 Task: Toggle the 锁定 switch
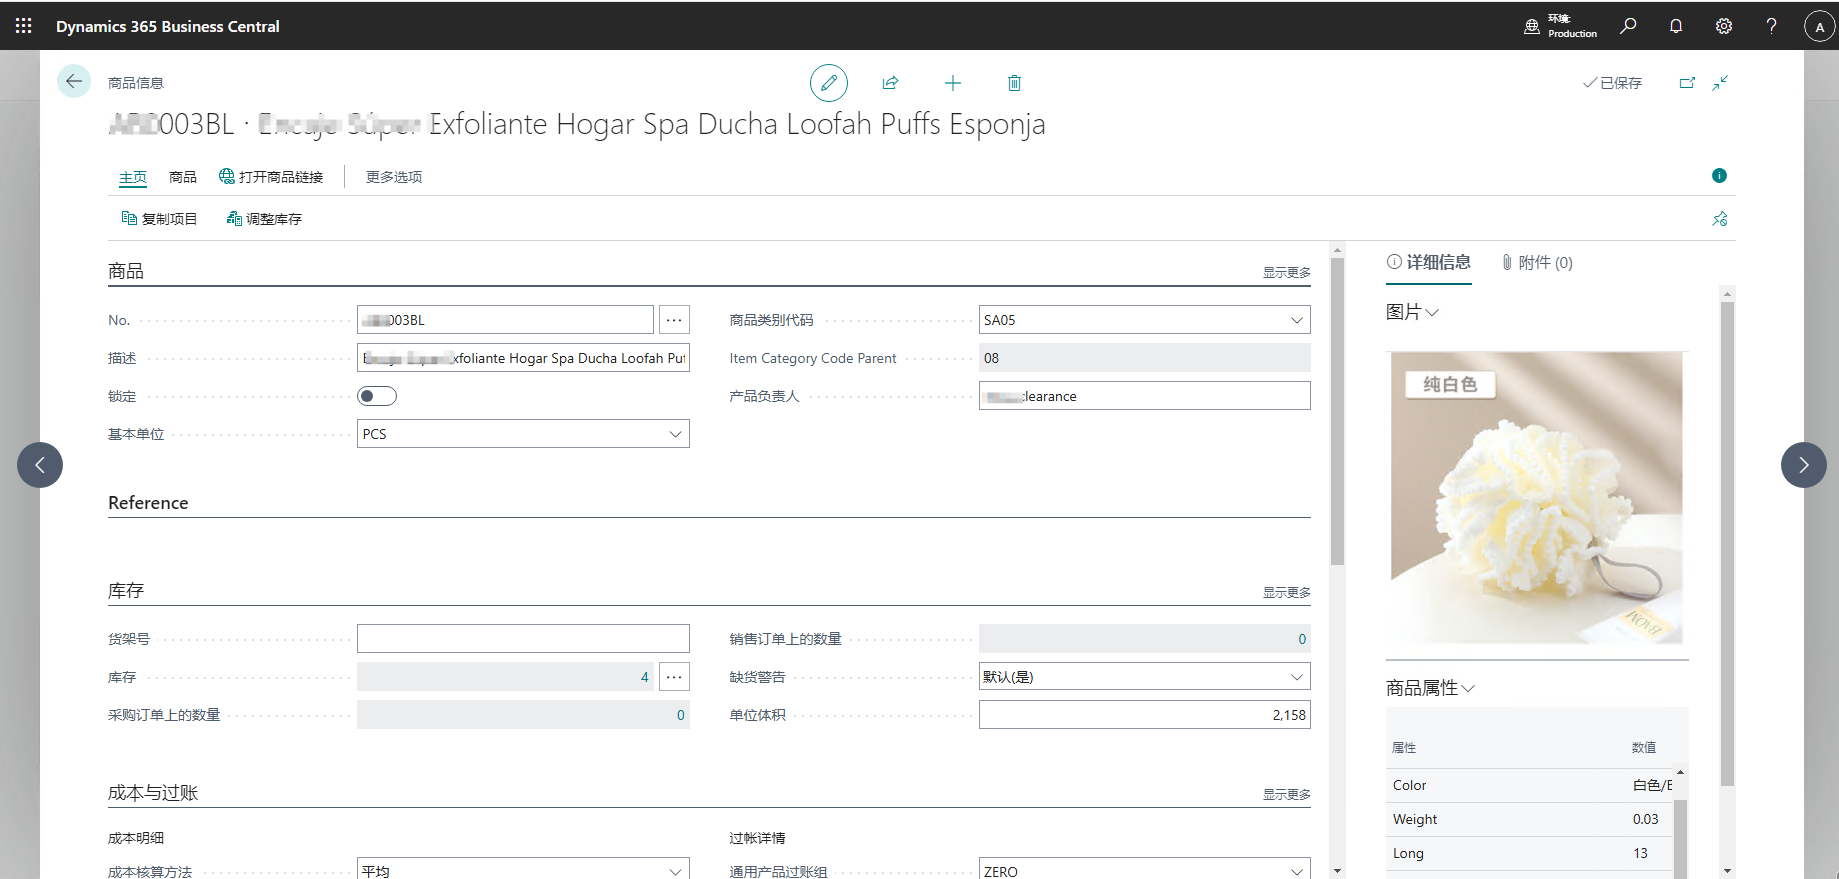(x=377, y=396)
